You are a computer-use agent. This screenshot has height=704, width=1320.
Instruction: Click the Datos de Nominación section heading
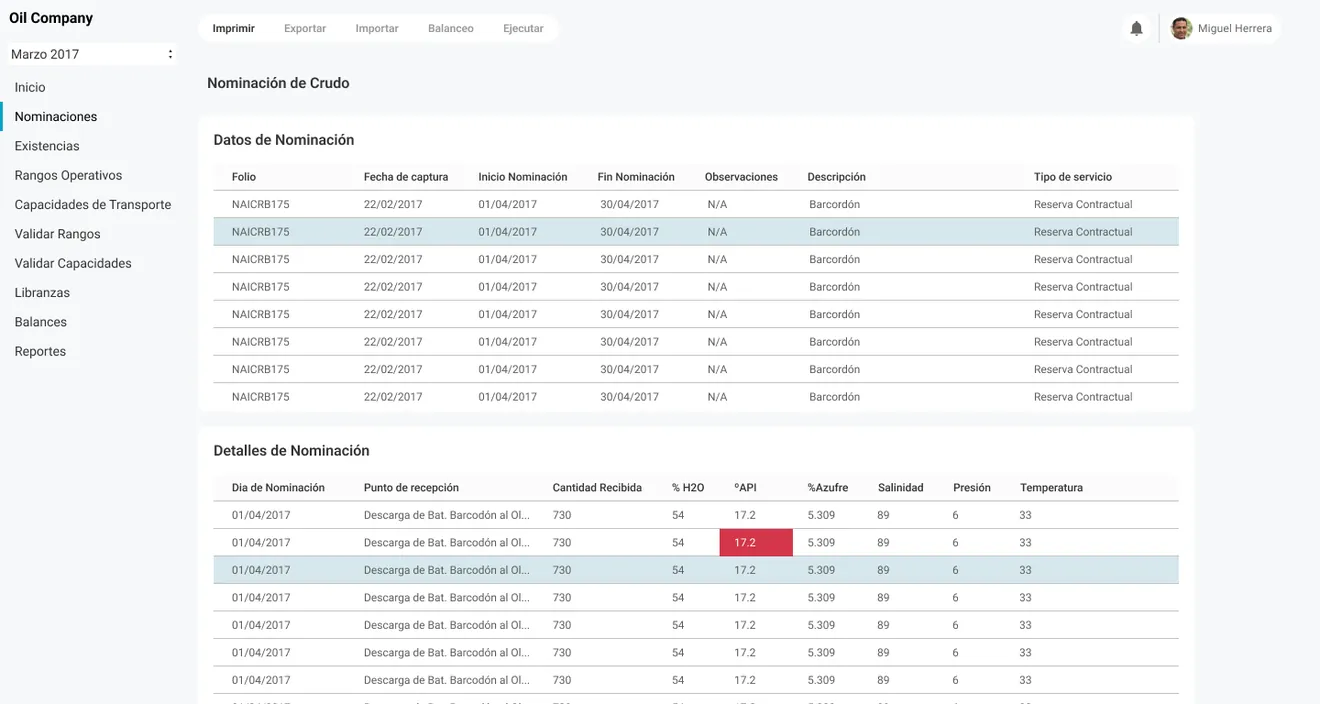tap(284, 140)
